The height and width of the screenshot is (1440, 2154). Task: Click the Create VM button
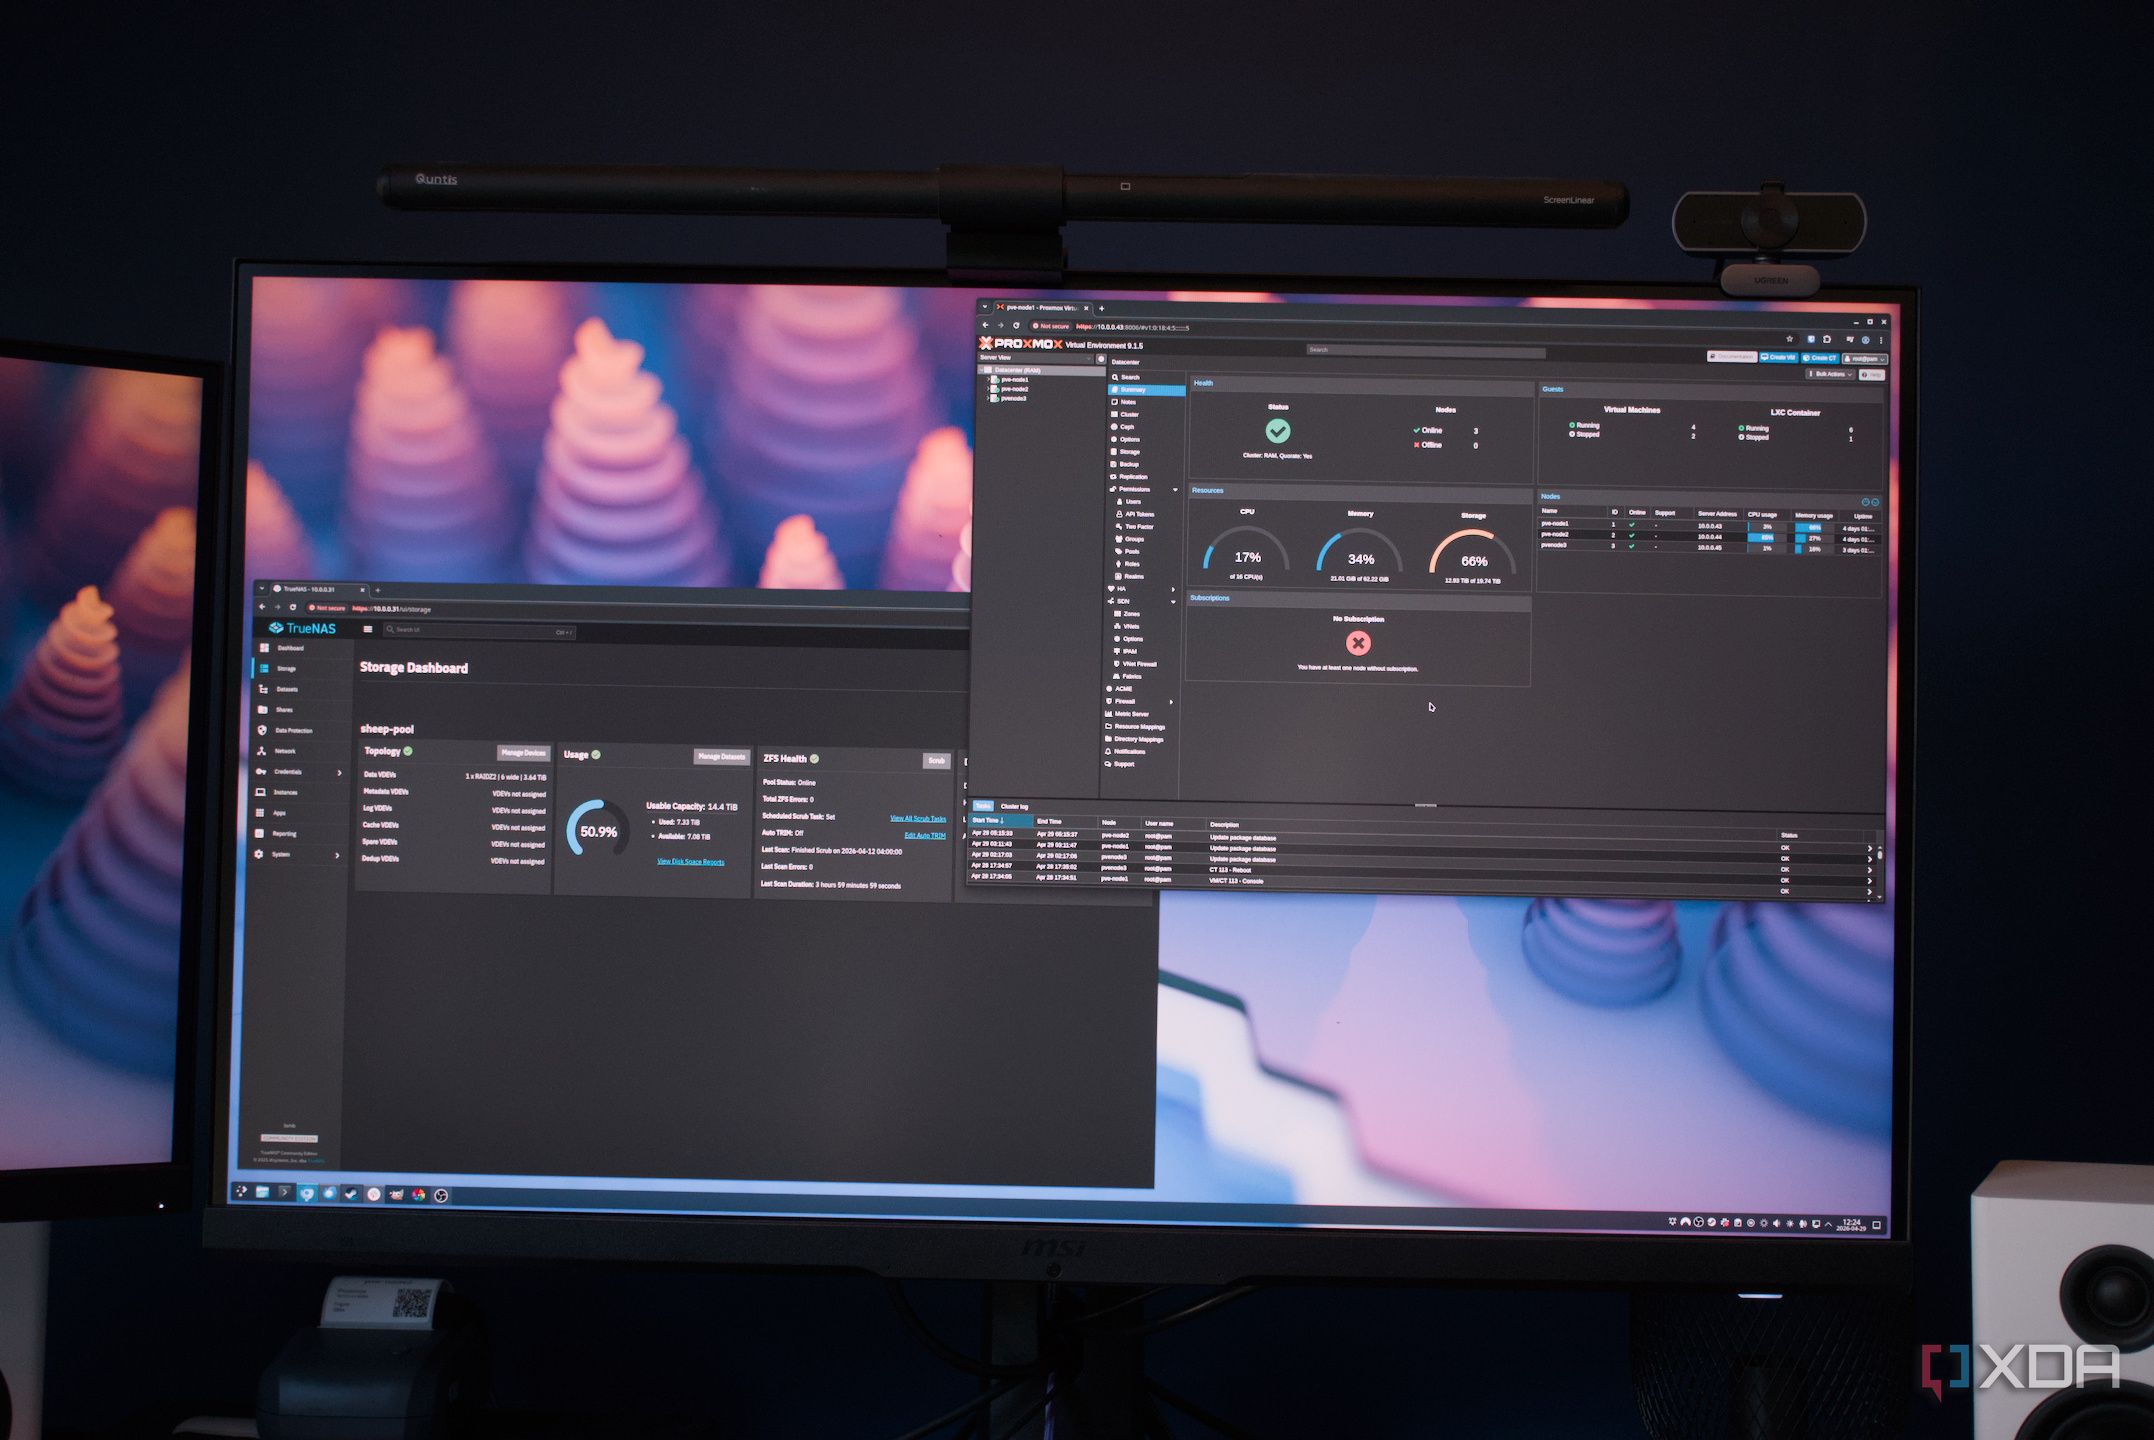(x=1779, y=357)
